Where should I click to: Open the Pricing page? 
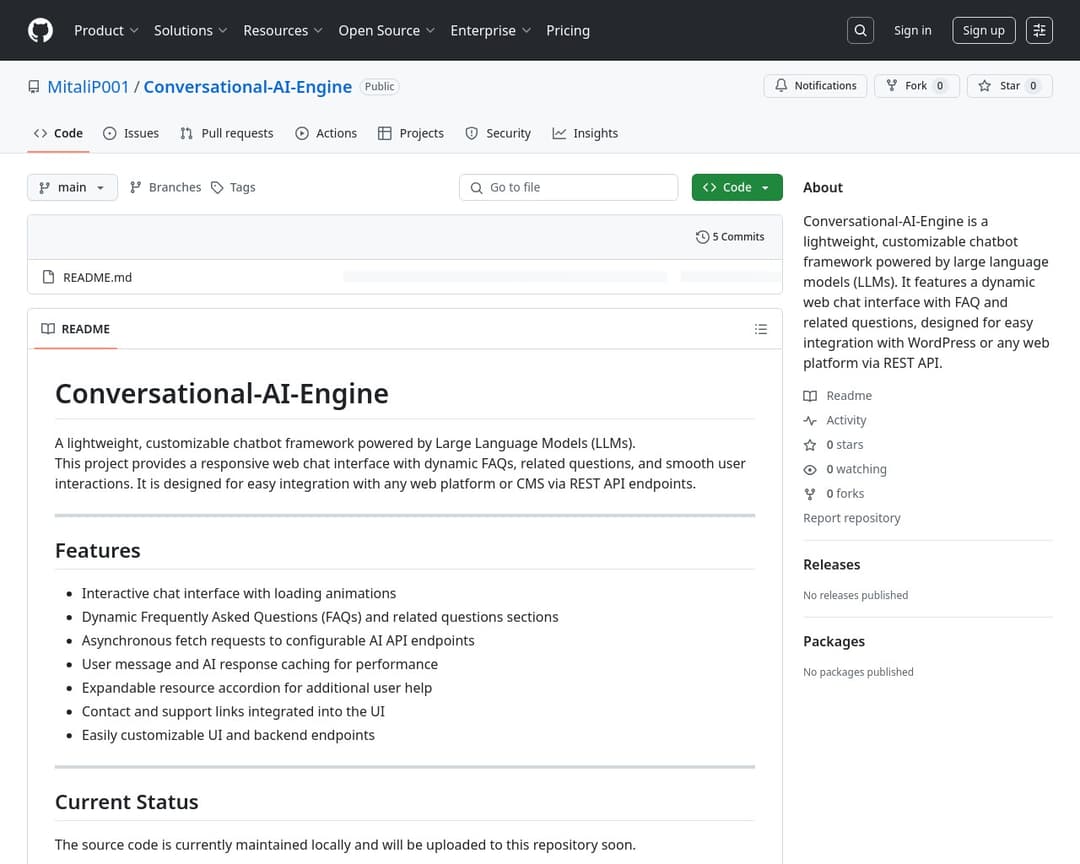tap(568, 30)
